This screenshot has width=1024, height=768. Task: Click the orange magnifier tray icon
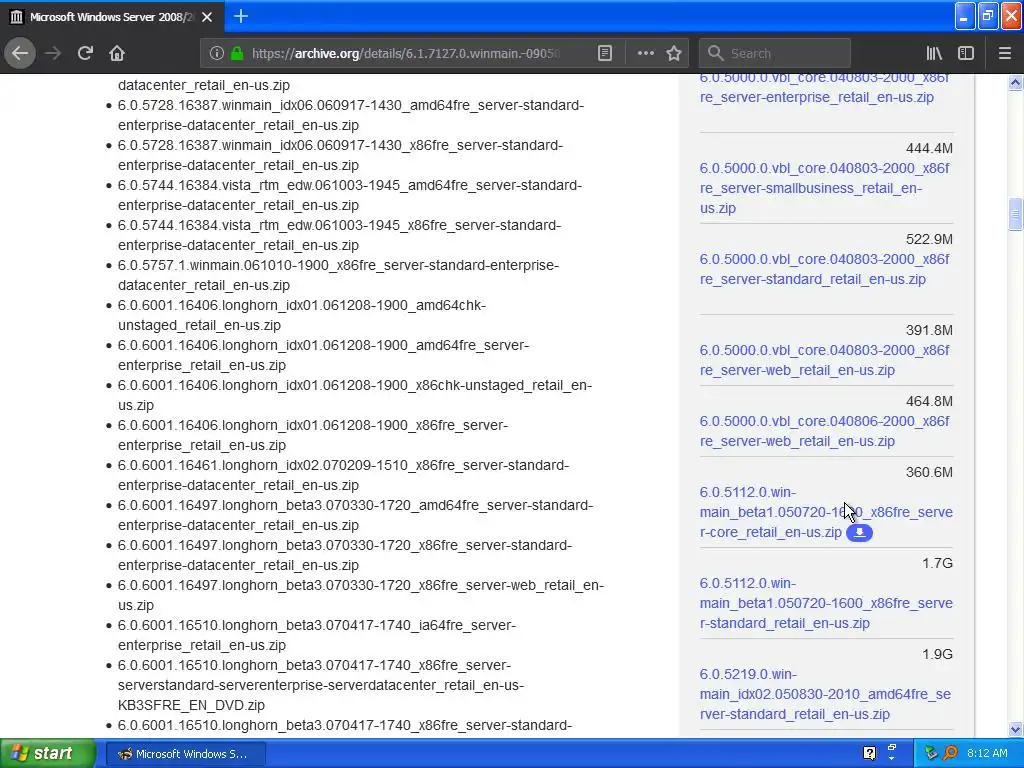point(951,754)
